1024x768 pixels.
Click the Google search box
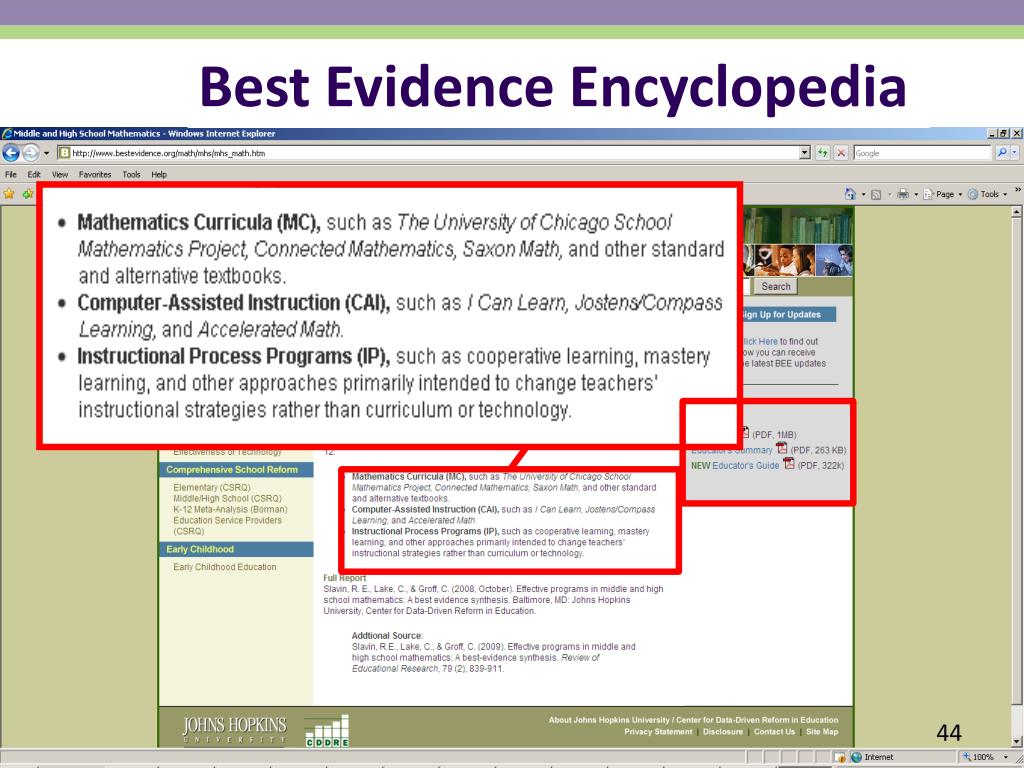pyautogui.click(x=922, y=153)
